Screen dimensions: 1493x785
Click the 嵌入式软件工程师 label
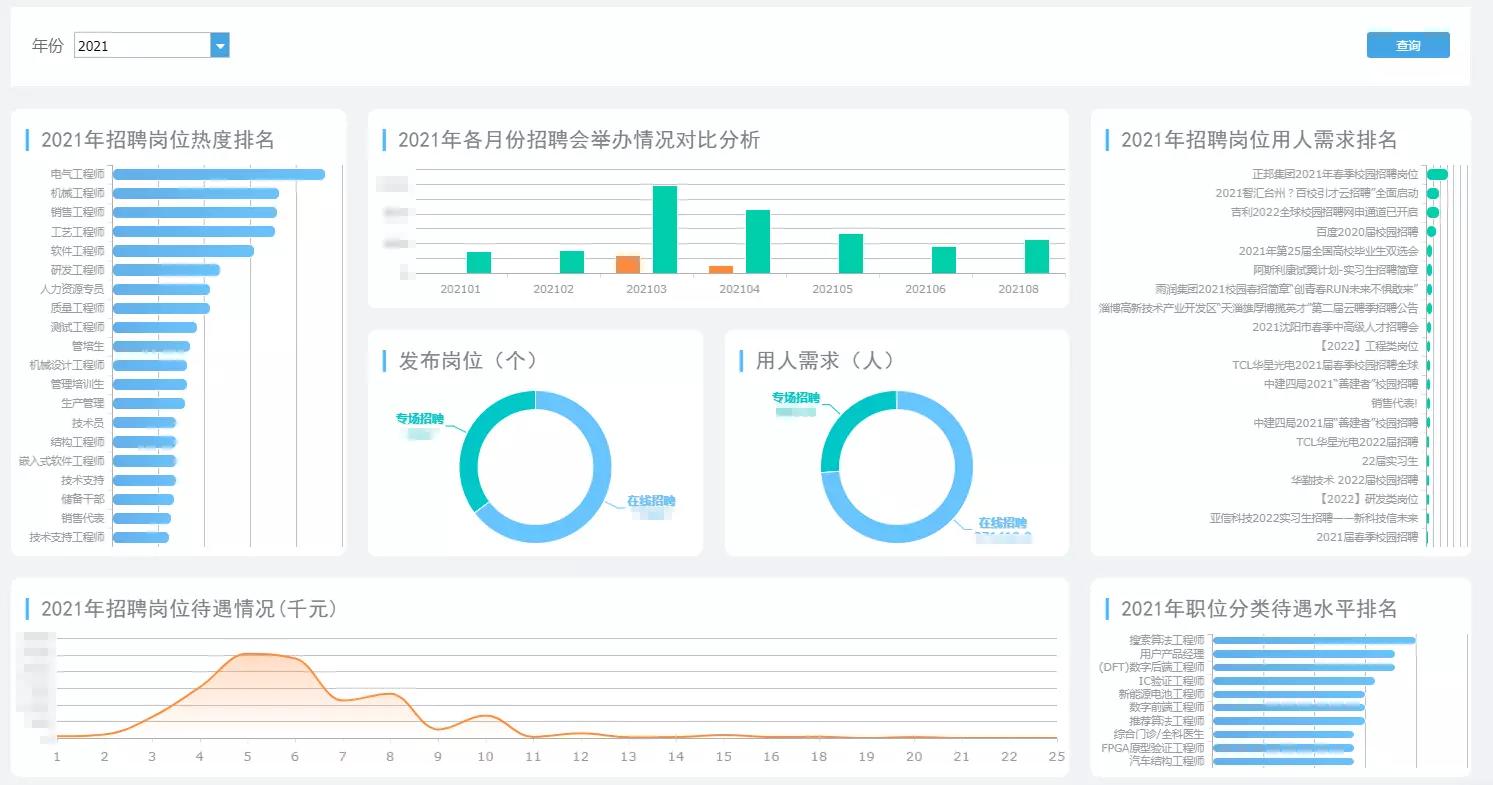(x=61, y=461)
